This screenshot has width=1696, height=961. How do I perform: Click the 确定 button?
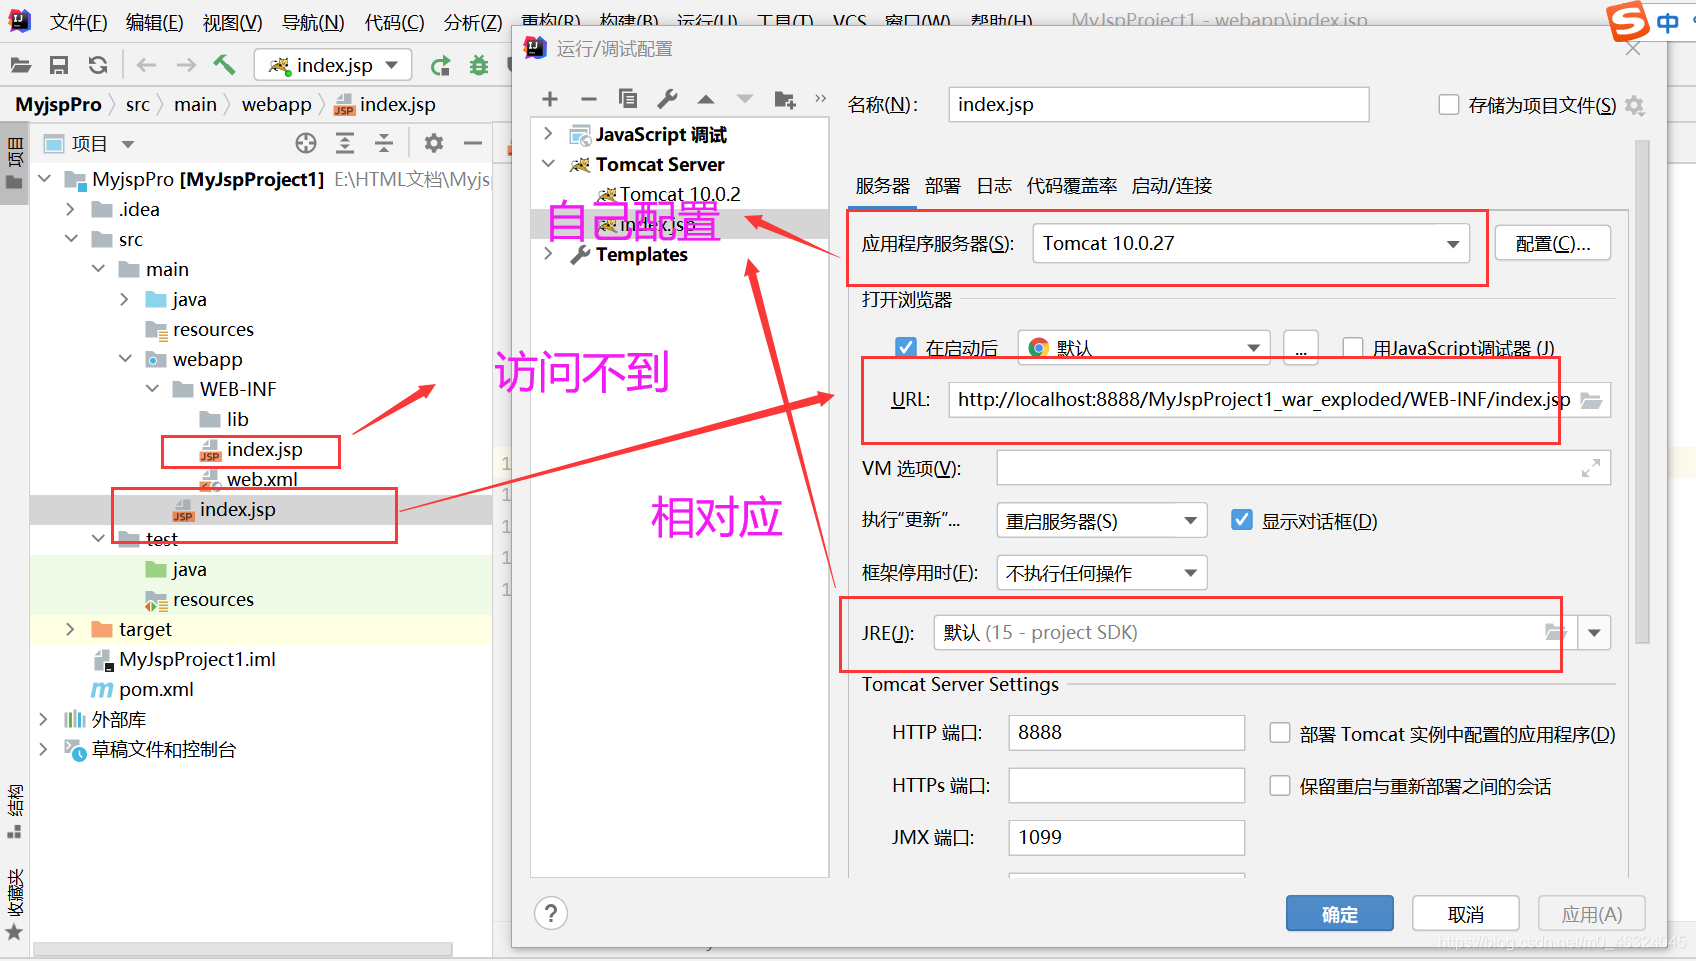pyautogui.click(x=1340, y=914)
